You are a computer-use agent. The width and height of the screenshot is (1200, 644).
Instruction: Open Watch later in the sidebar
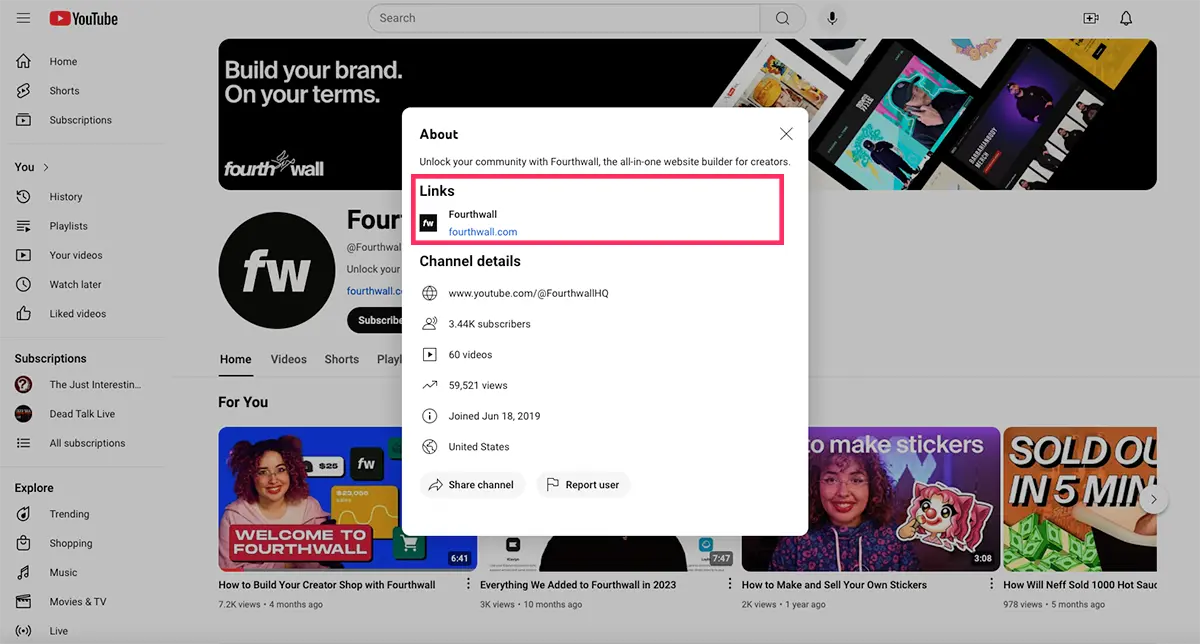75,285
